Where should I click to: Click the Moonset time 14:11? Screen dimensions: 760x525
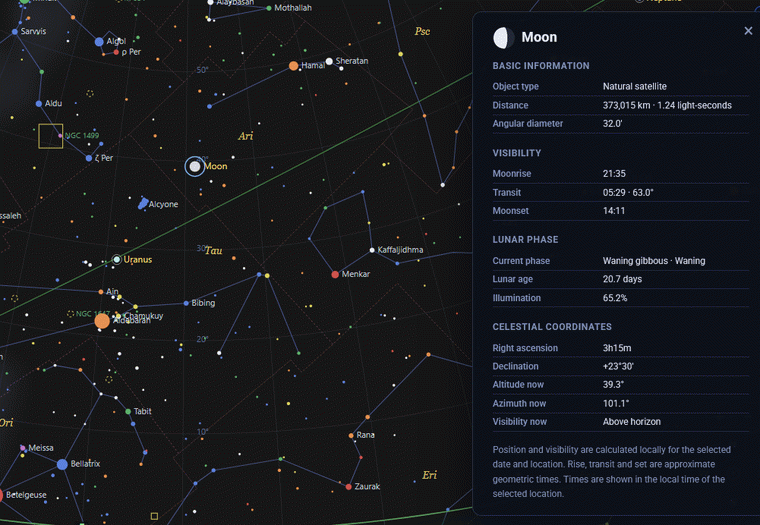point(614,211)
